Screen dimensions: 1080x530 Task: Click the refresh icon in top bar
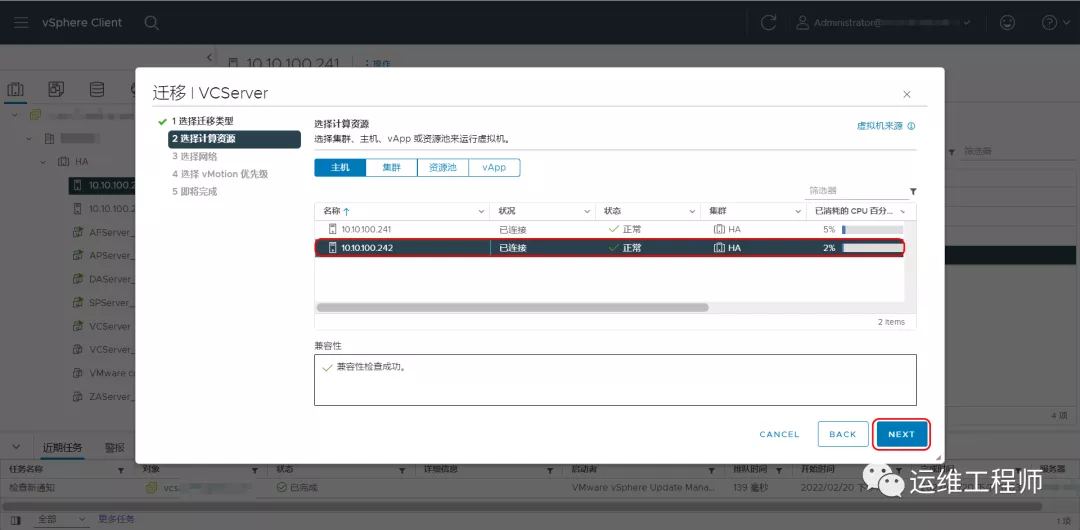768,22
